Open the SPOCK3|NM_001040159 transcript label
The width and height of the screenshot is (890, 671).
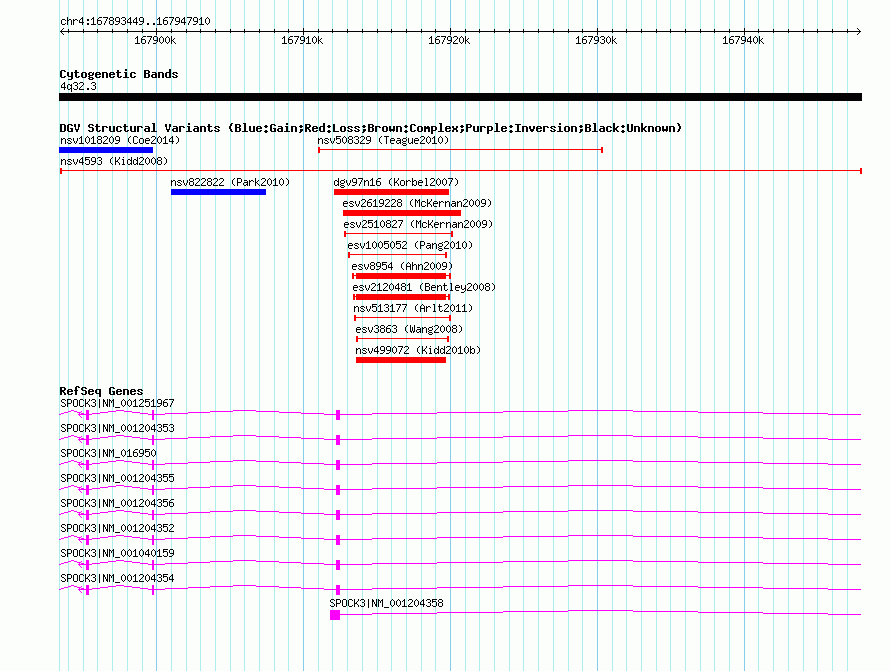(117, 553)
